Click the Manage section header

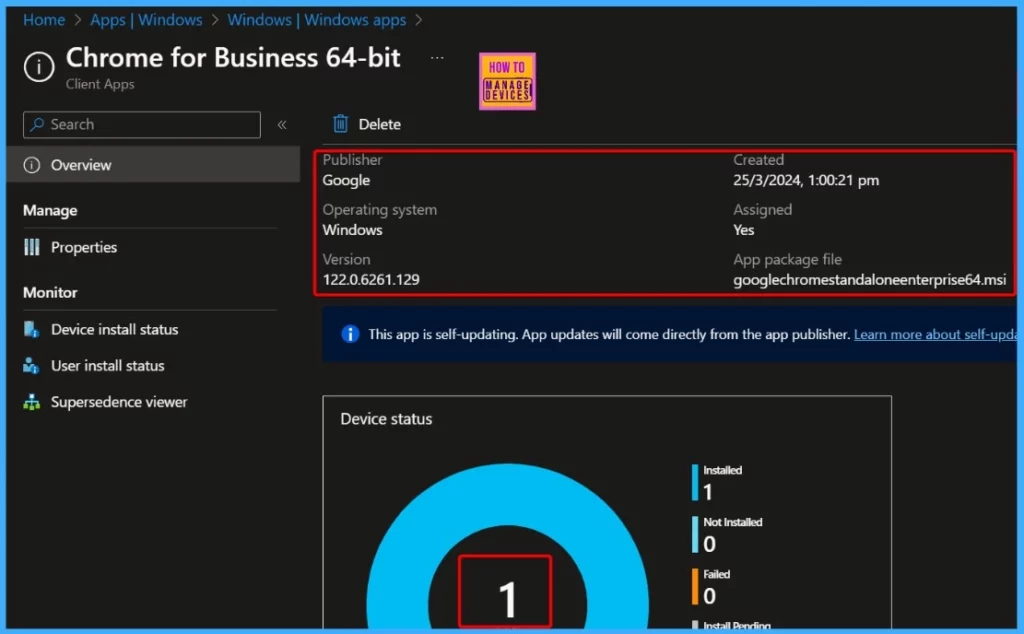tap(50, 211)
